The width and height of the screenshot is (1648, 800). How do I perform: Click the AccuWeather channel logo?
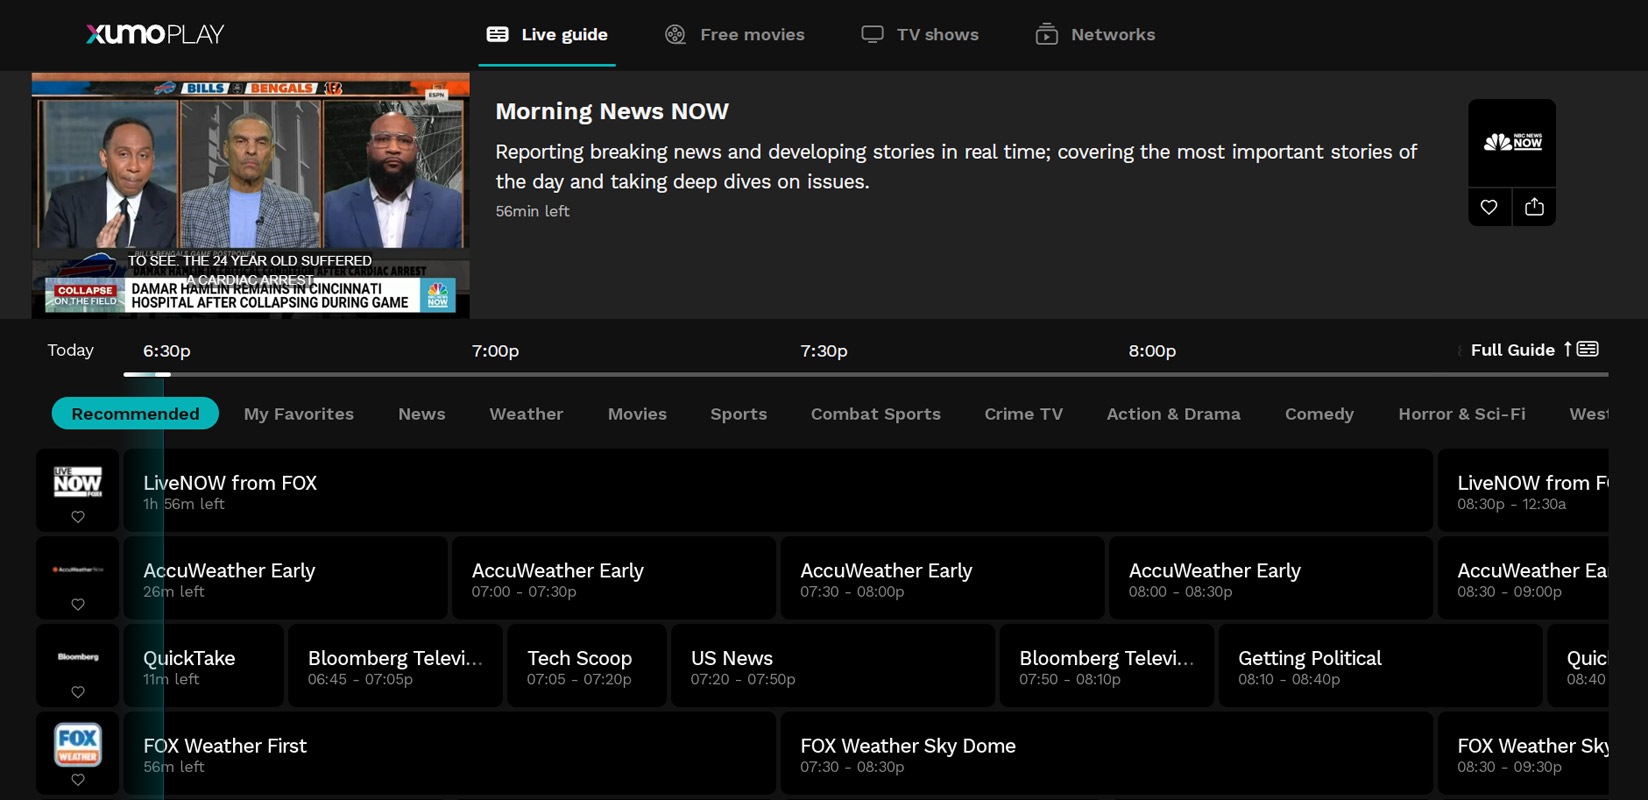point(78,569)
